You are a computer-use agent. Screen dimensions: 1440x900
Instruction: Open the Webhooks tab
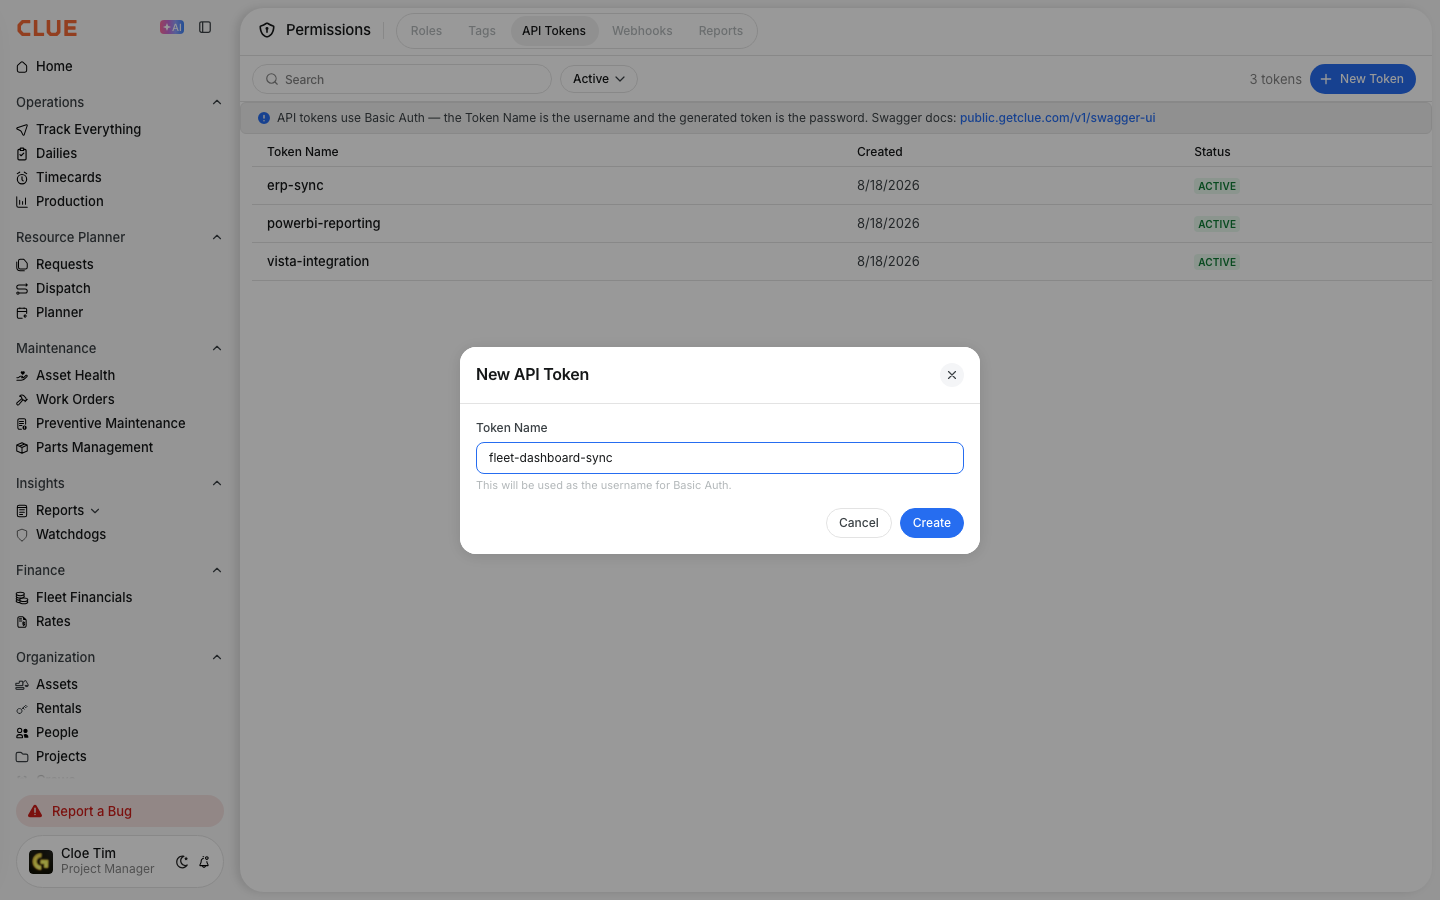(642, 31)
